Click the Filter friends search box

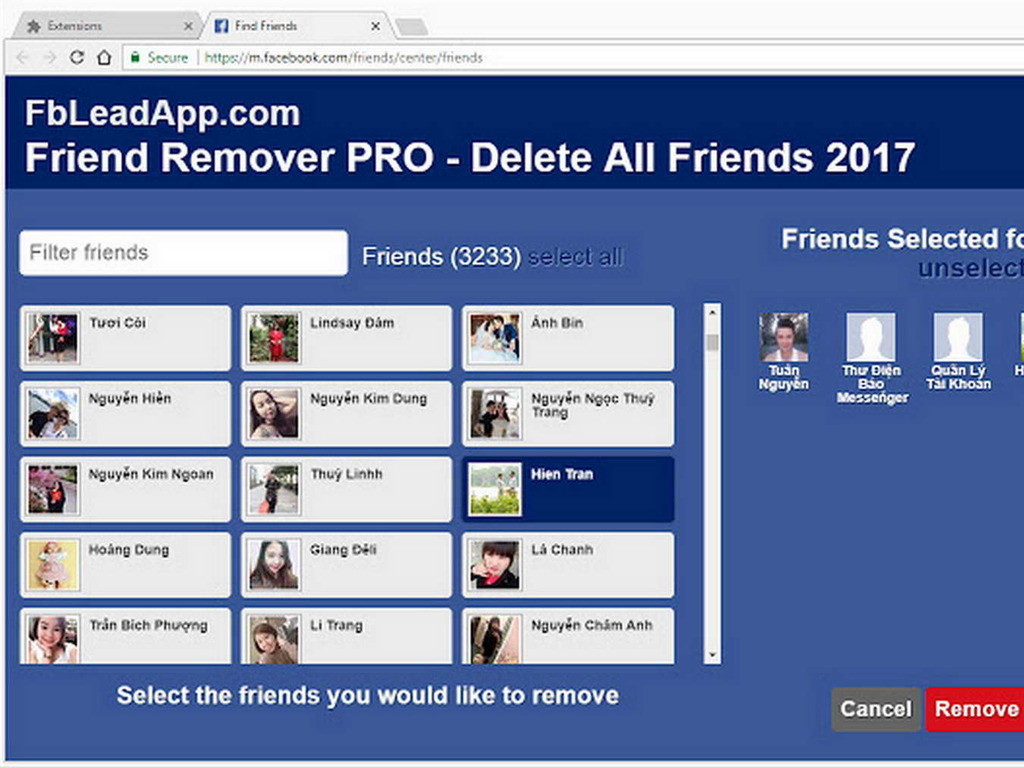pyautogui.click(x=184, y=253)
